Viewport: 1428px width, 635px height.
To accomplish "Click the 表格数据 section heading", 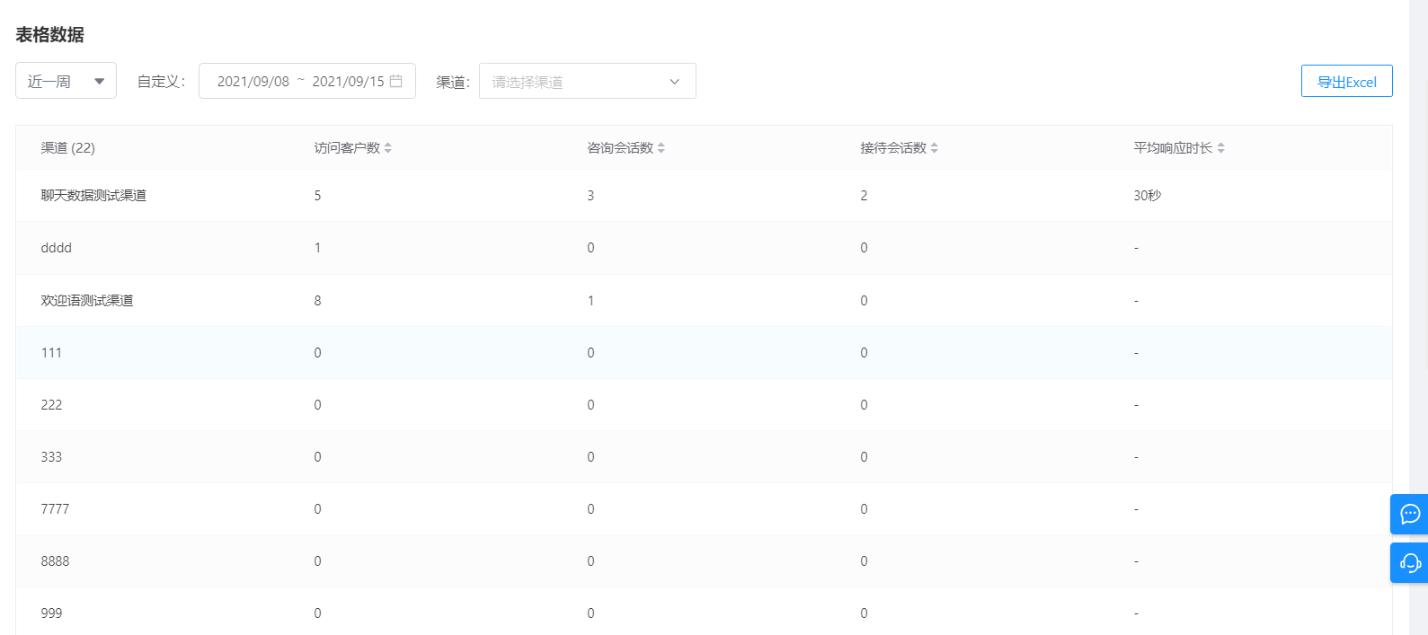I will 49,35.
